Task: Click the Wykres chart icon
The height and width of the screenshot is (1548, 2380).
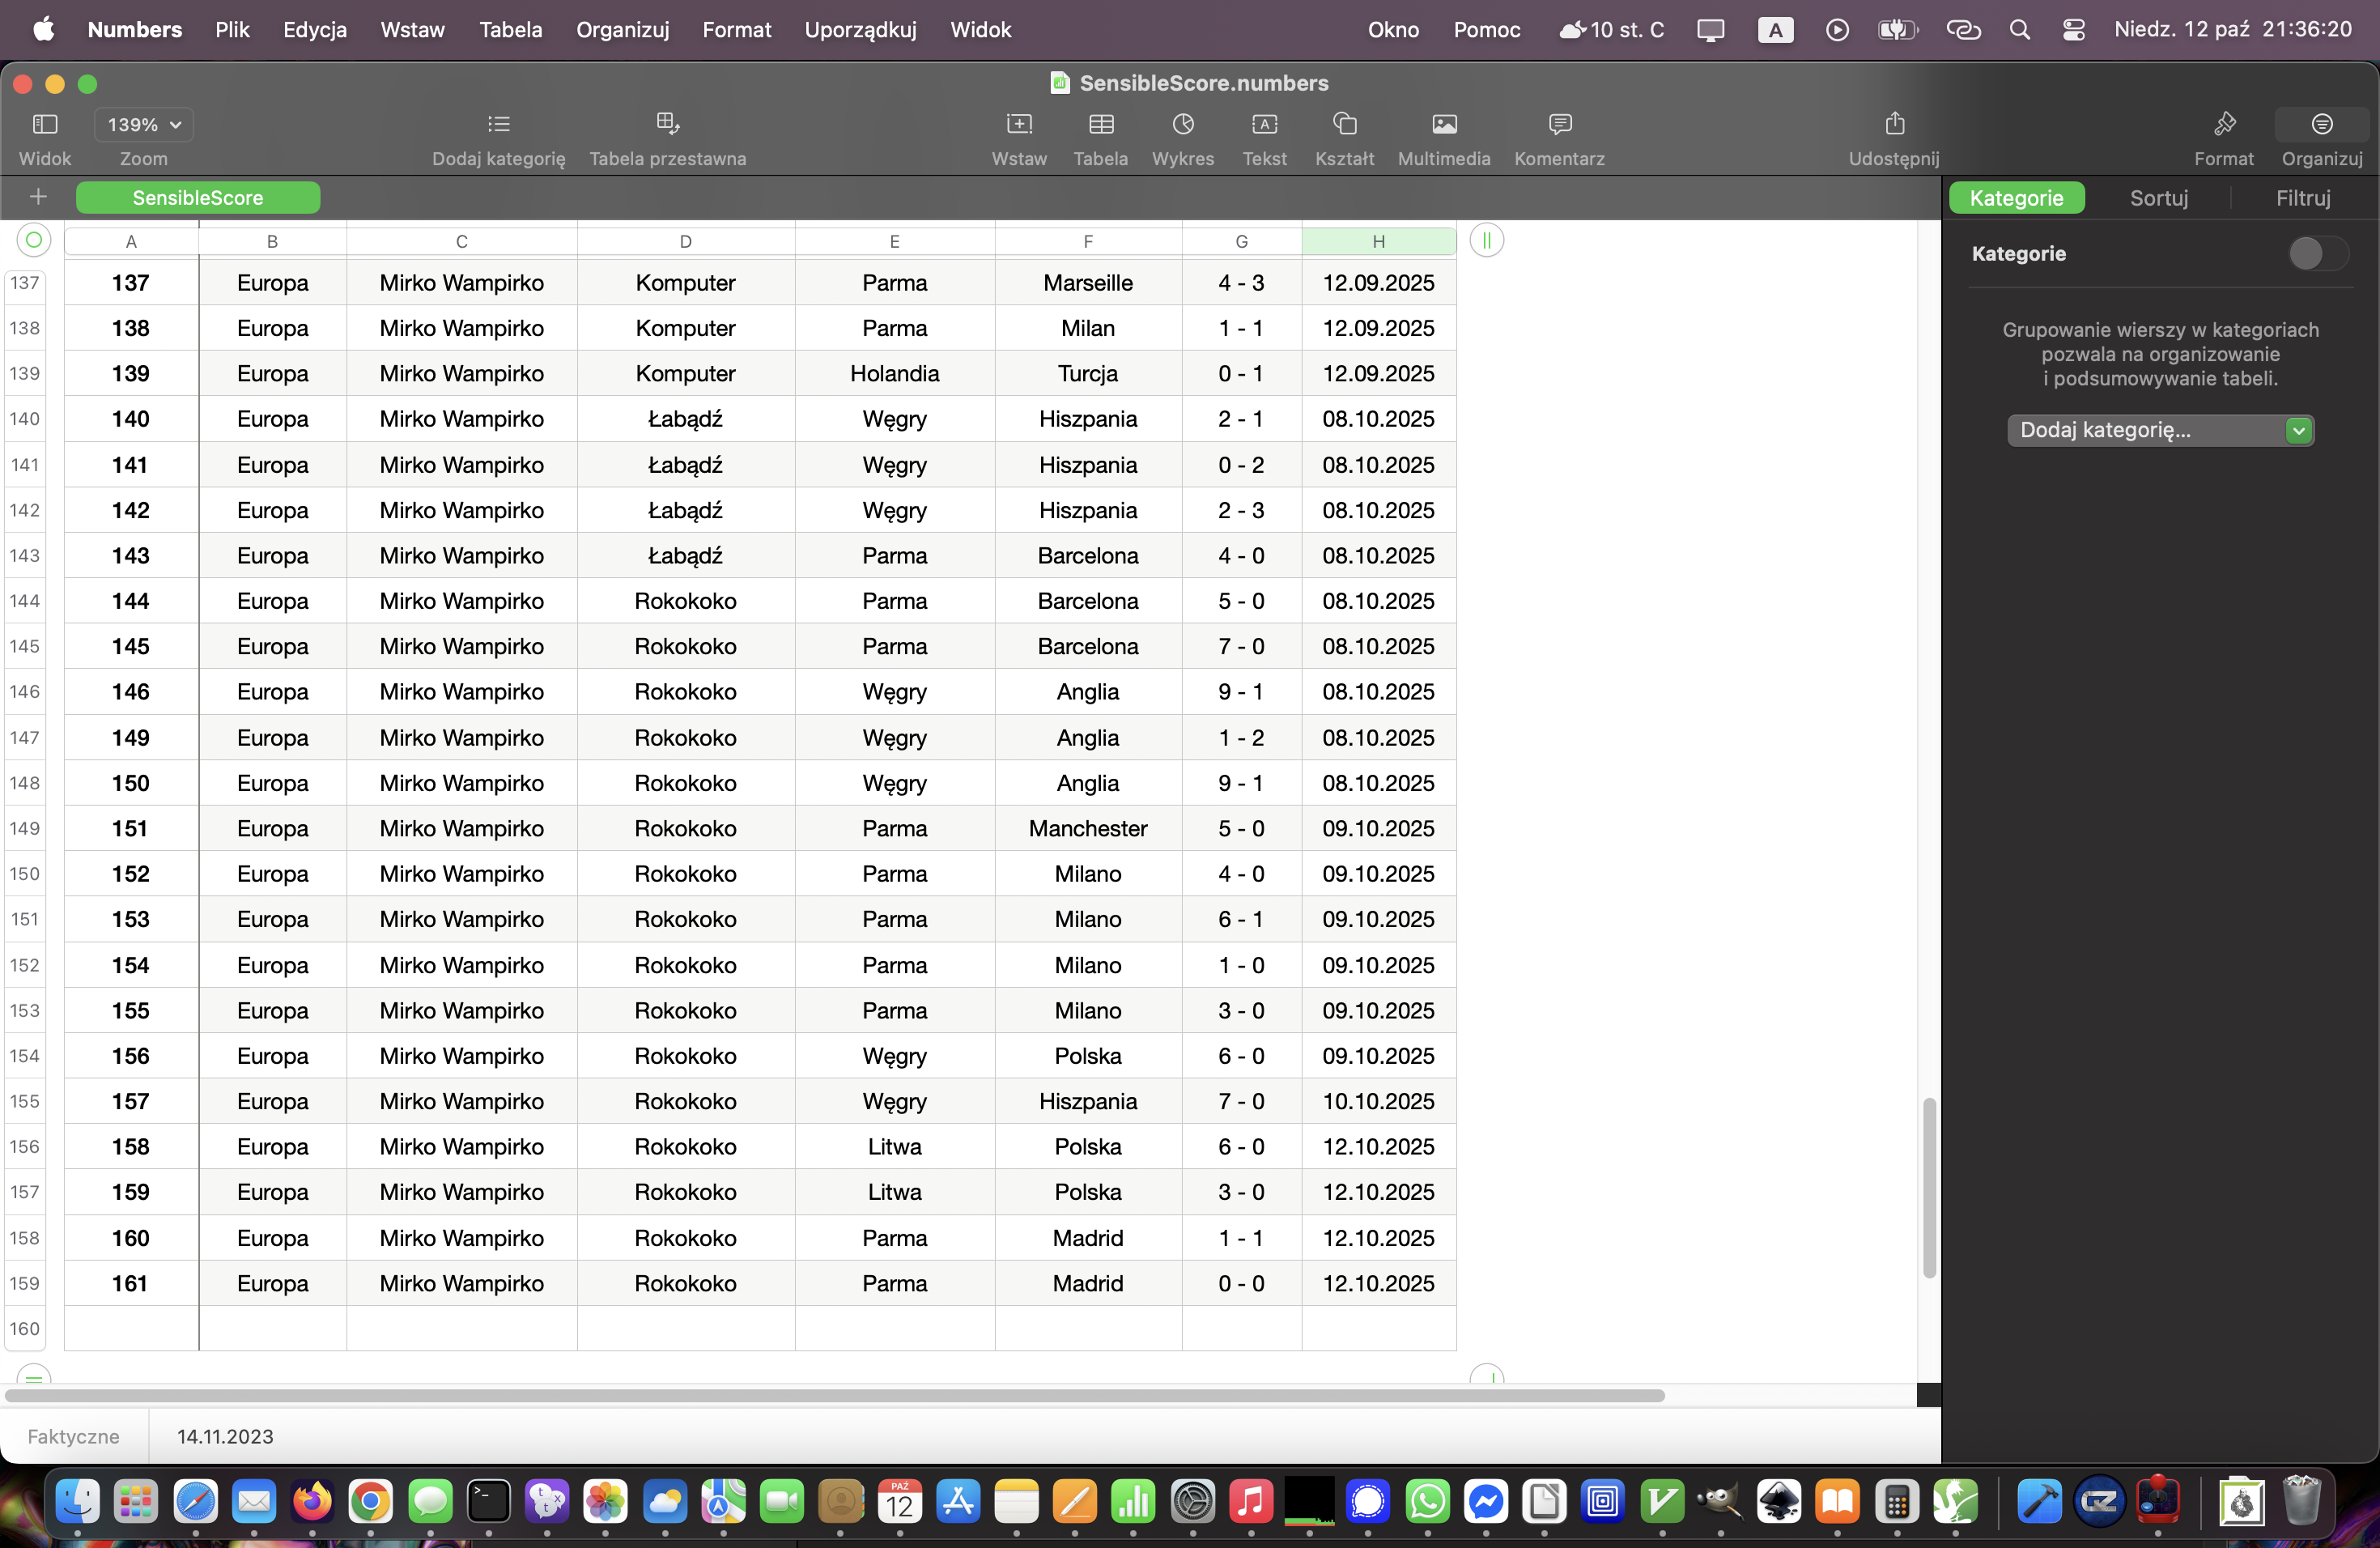Action: 1183,124
